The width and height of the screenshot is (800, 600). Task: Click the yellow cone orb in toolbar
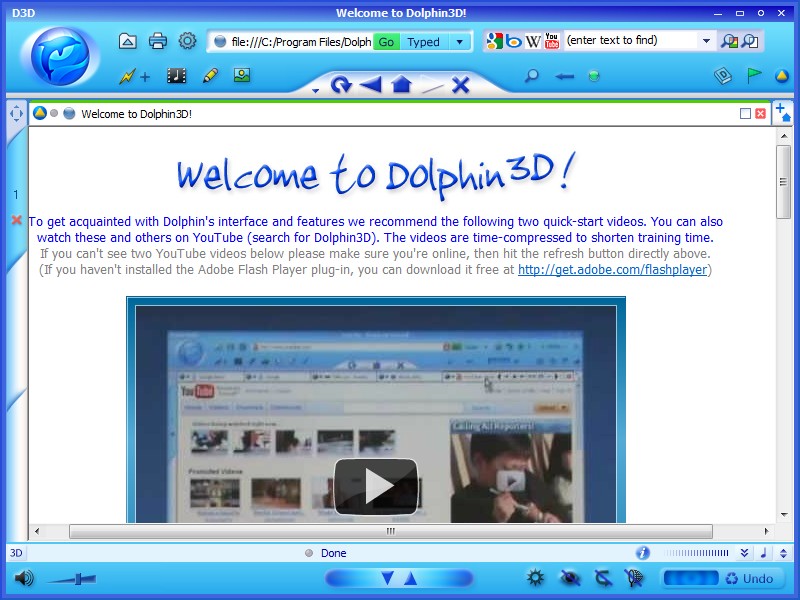click(x=782, y=76)
